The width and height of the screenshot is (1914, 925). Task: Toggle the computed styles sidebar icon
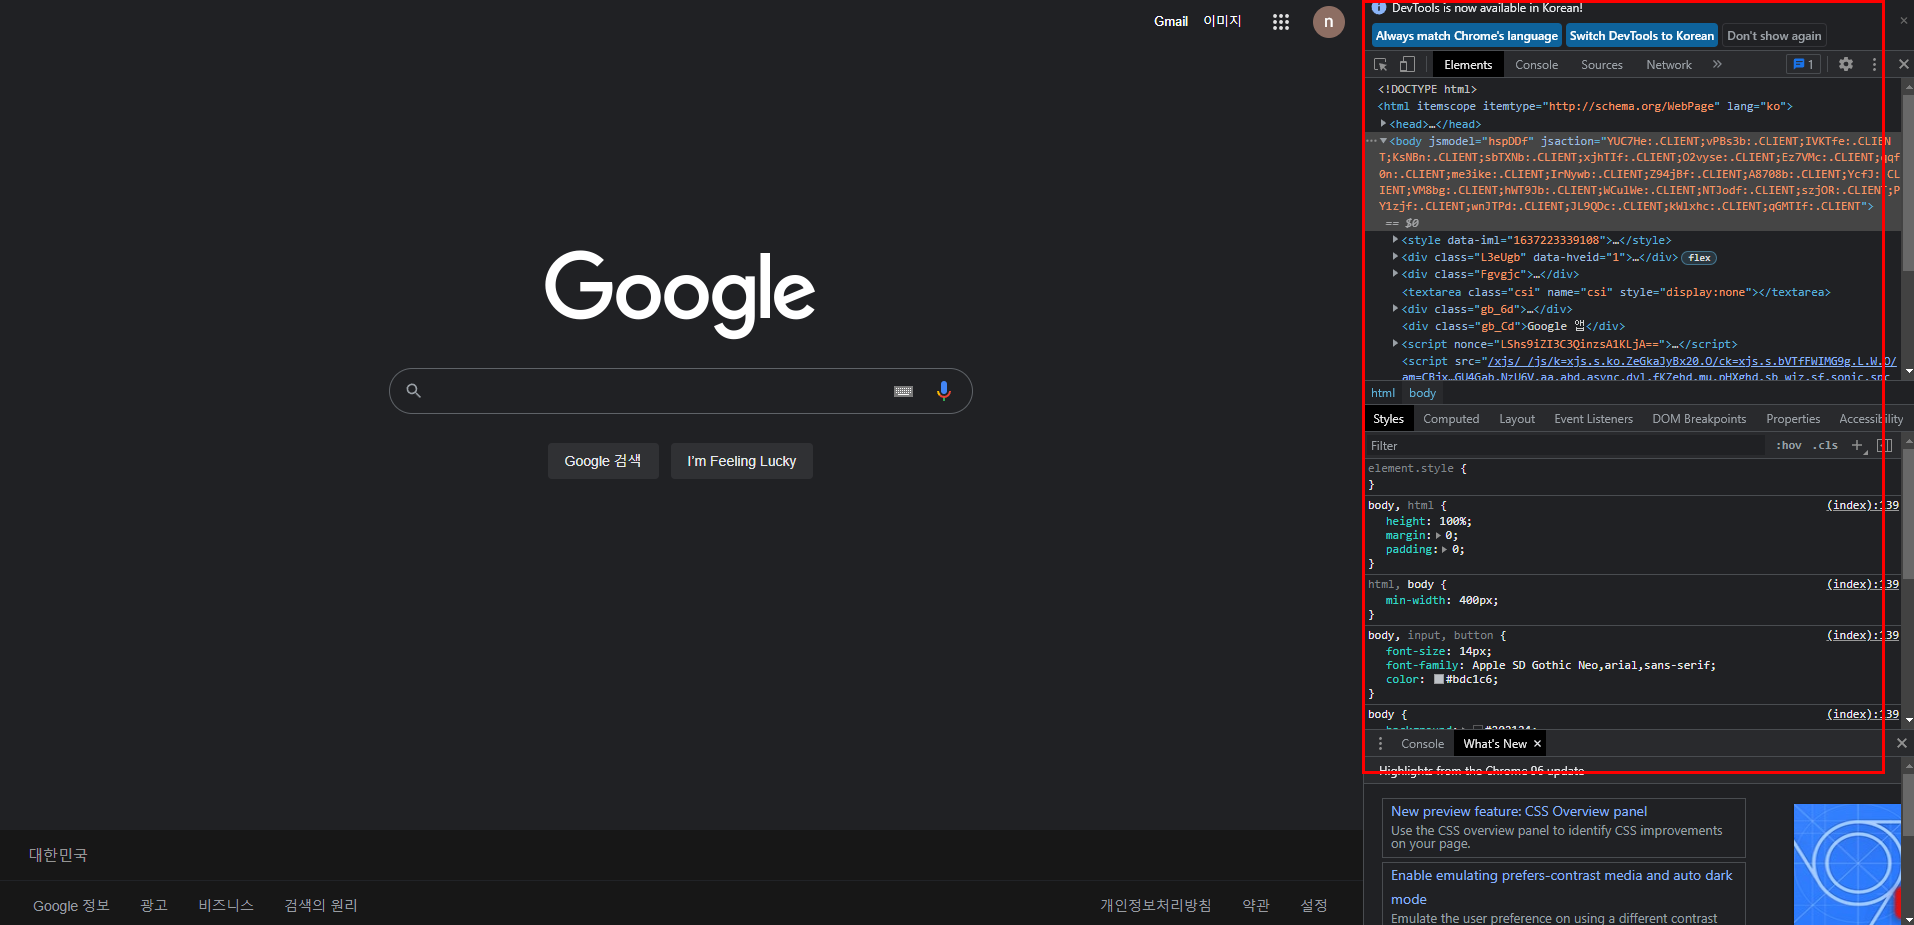1884,445
